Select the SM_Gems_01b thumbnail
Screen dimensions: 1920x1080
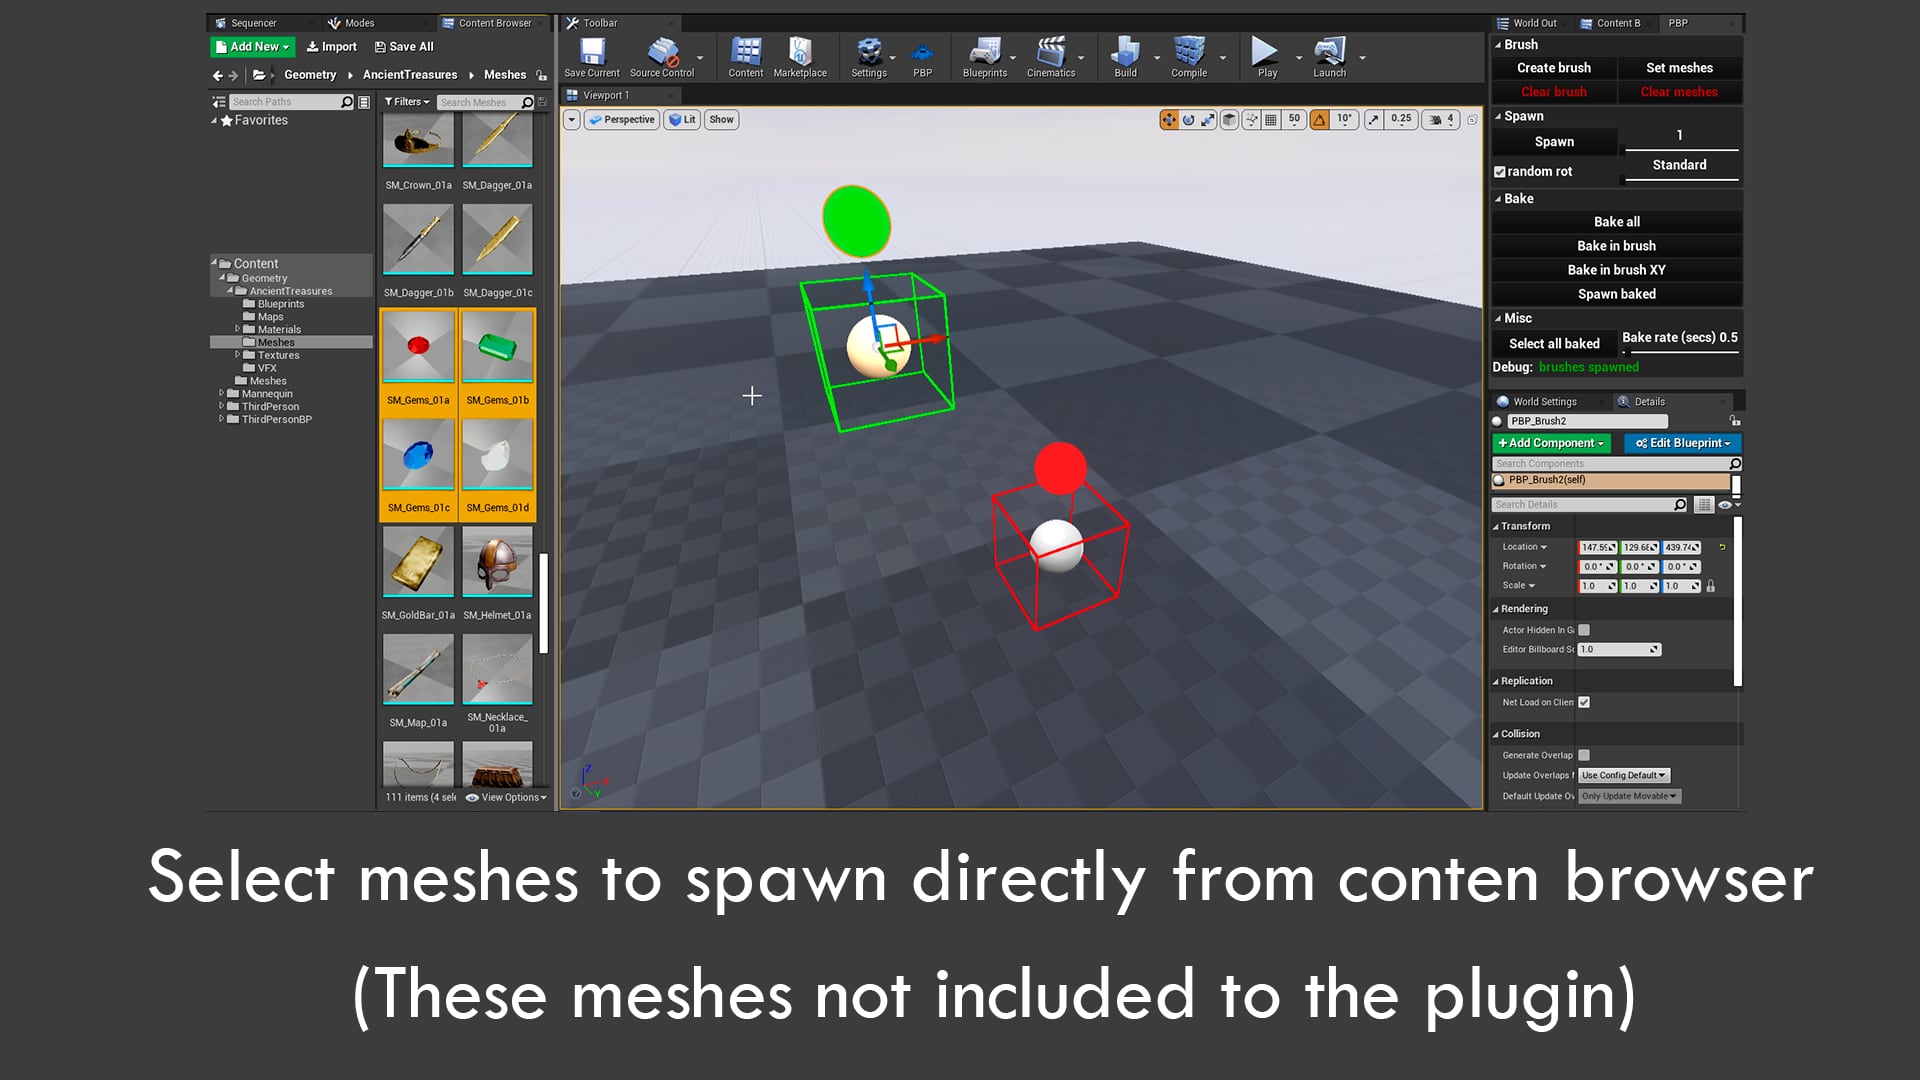click(x=497, y=347)
